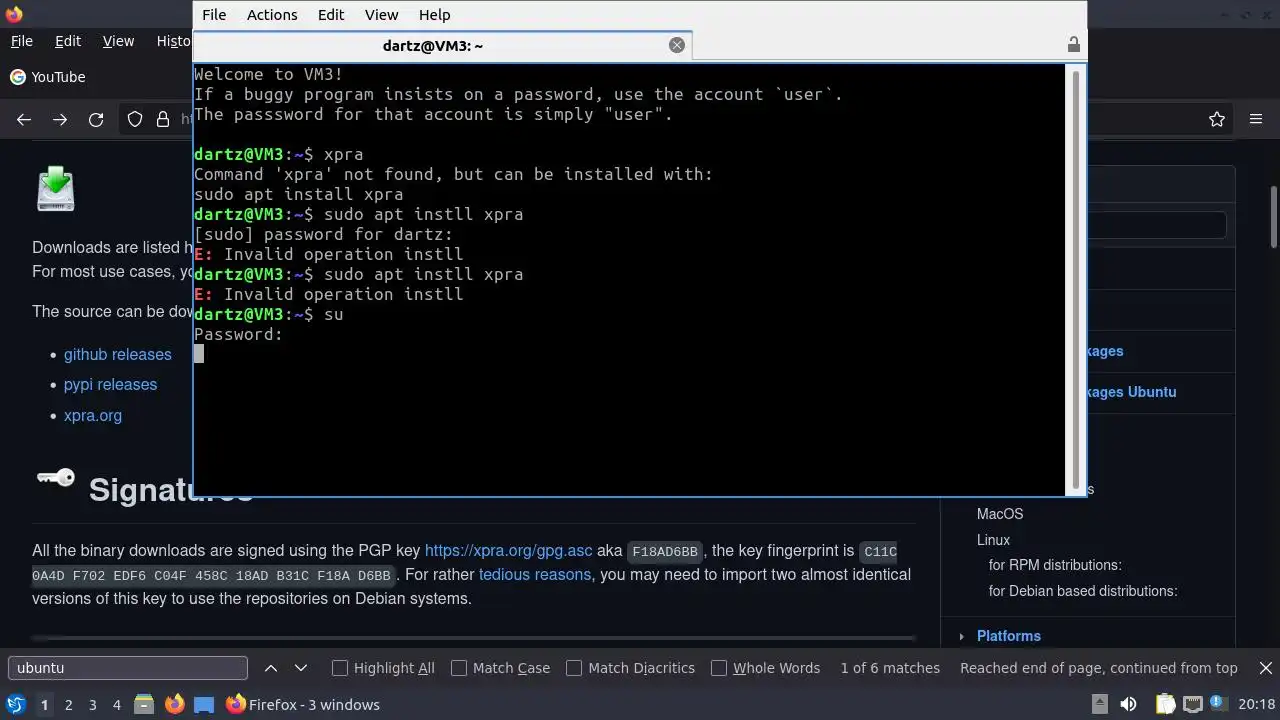1280x720 pixels.
Task: Open Firefox File menu
Action: (x=22, y=41)
